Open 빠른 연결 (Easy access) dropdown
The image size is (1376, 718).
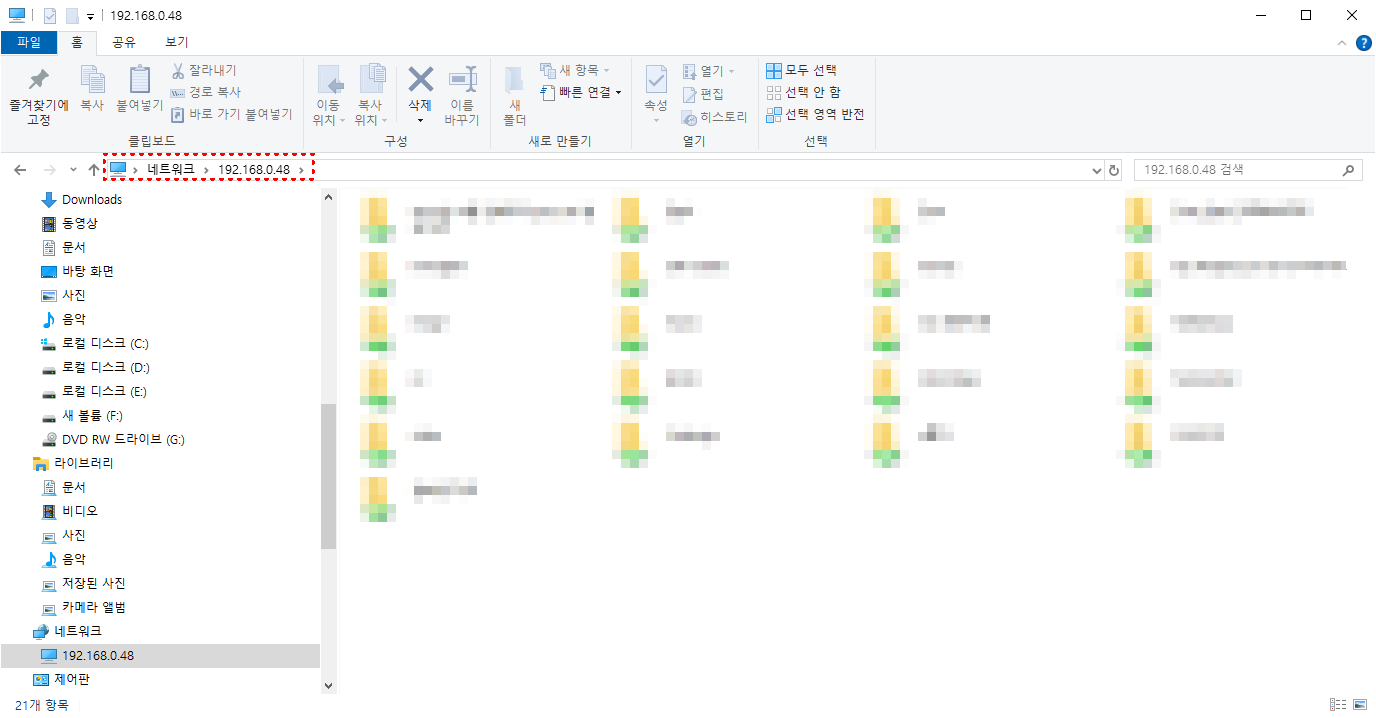coord(581,92)
